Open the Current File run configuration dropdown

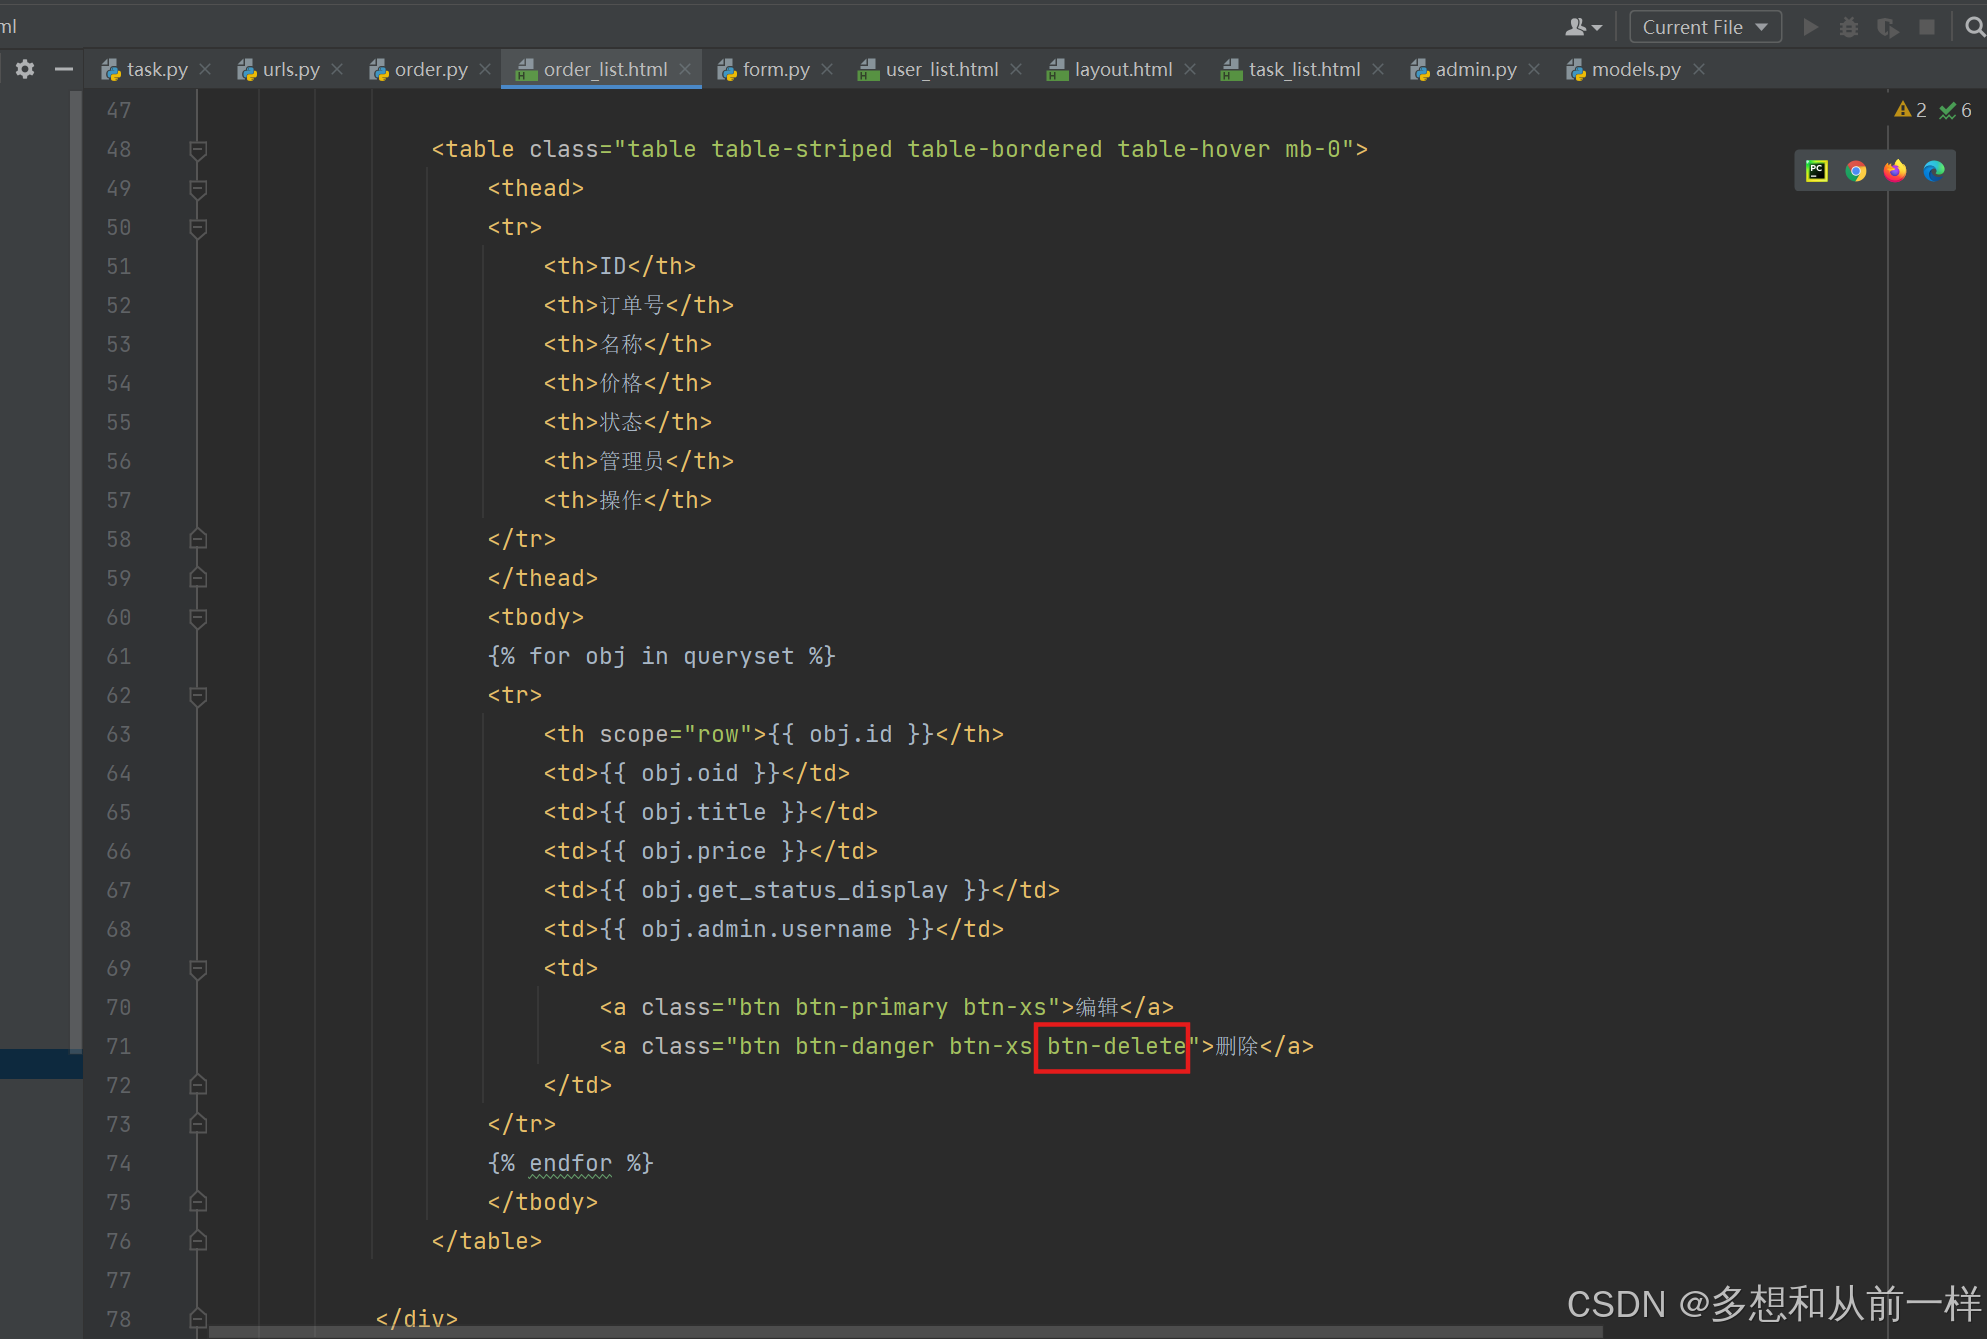[x=1705, y=27]
